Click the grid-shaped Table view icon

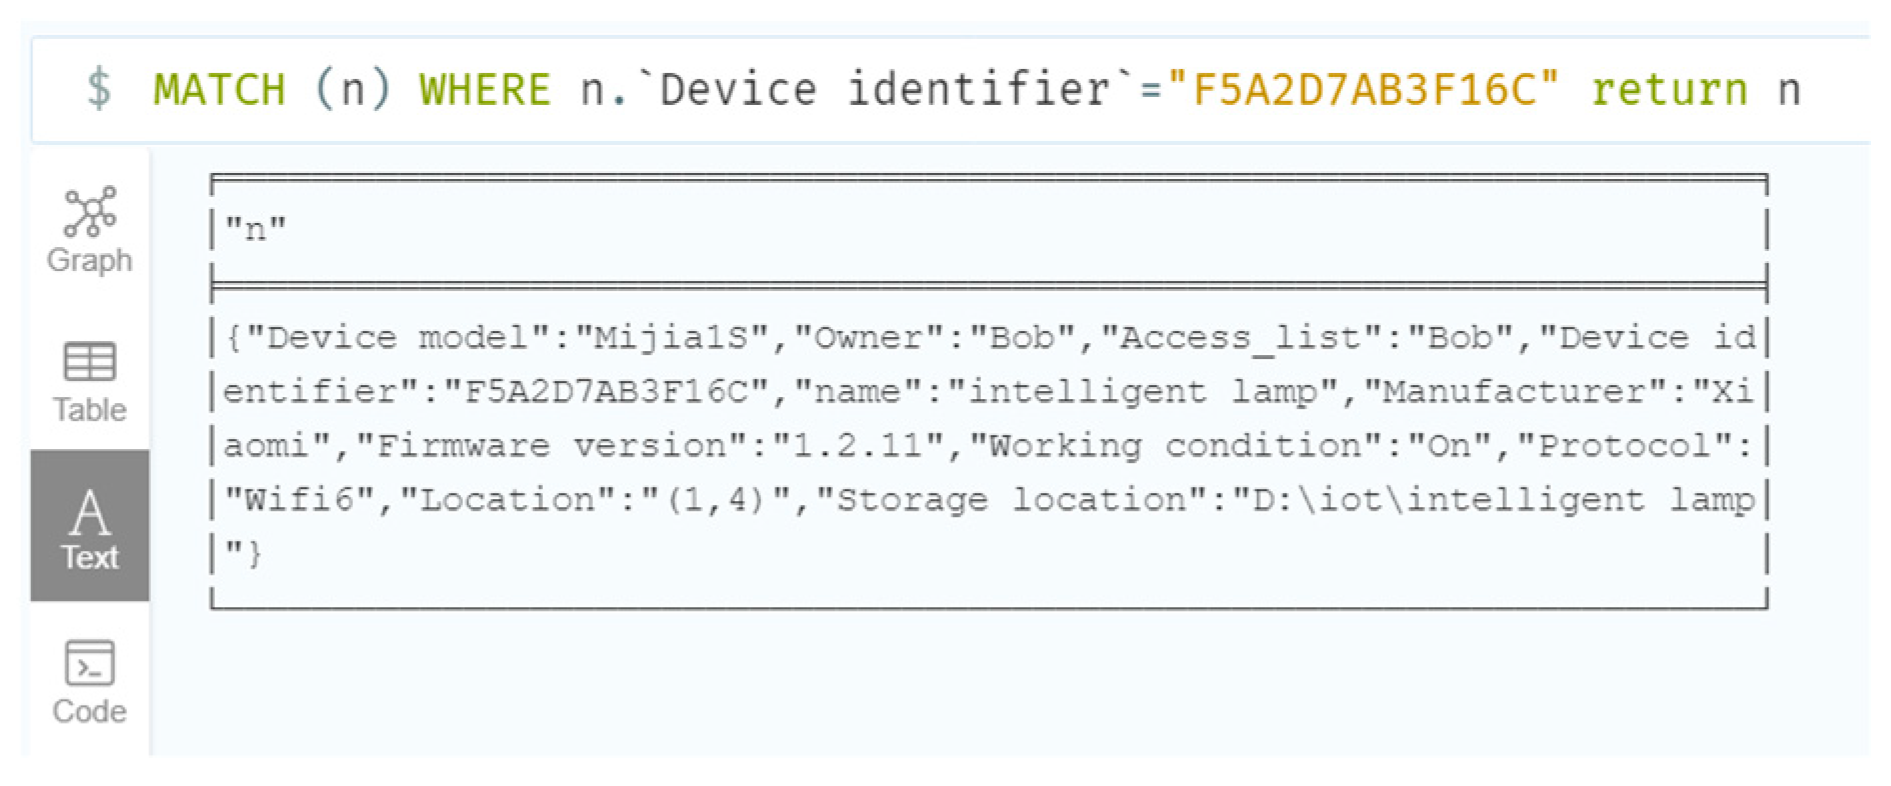[x=90, y=362]
